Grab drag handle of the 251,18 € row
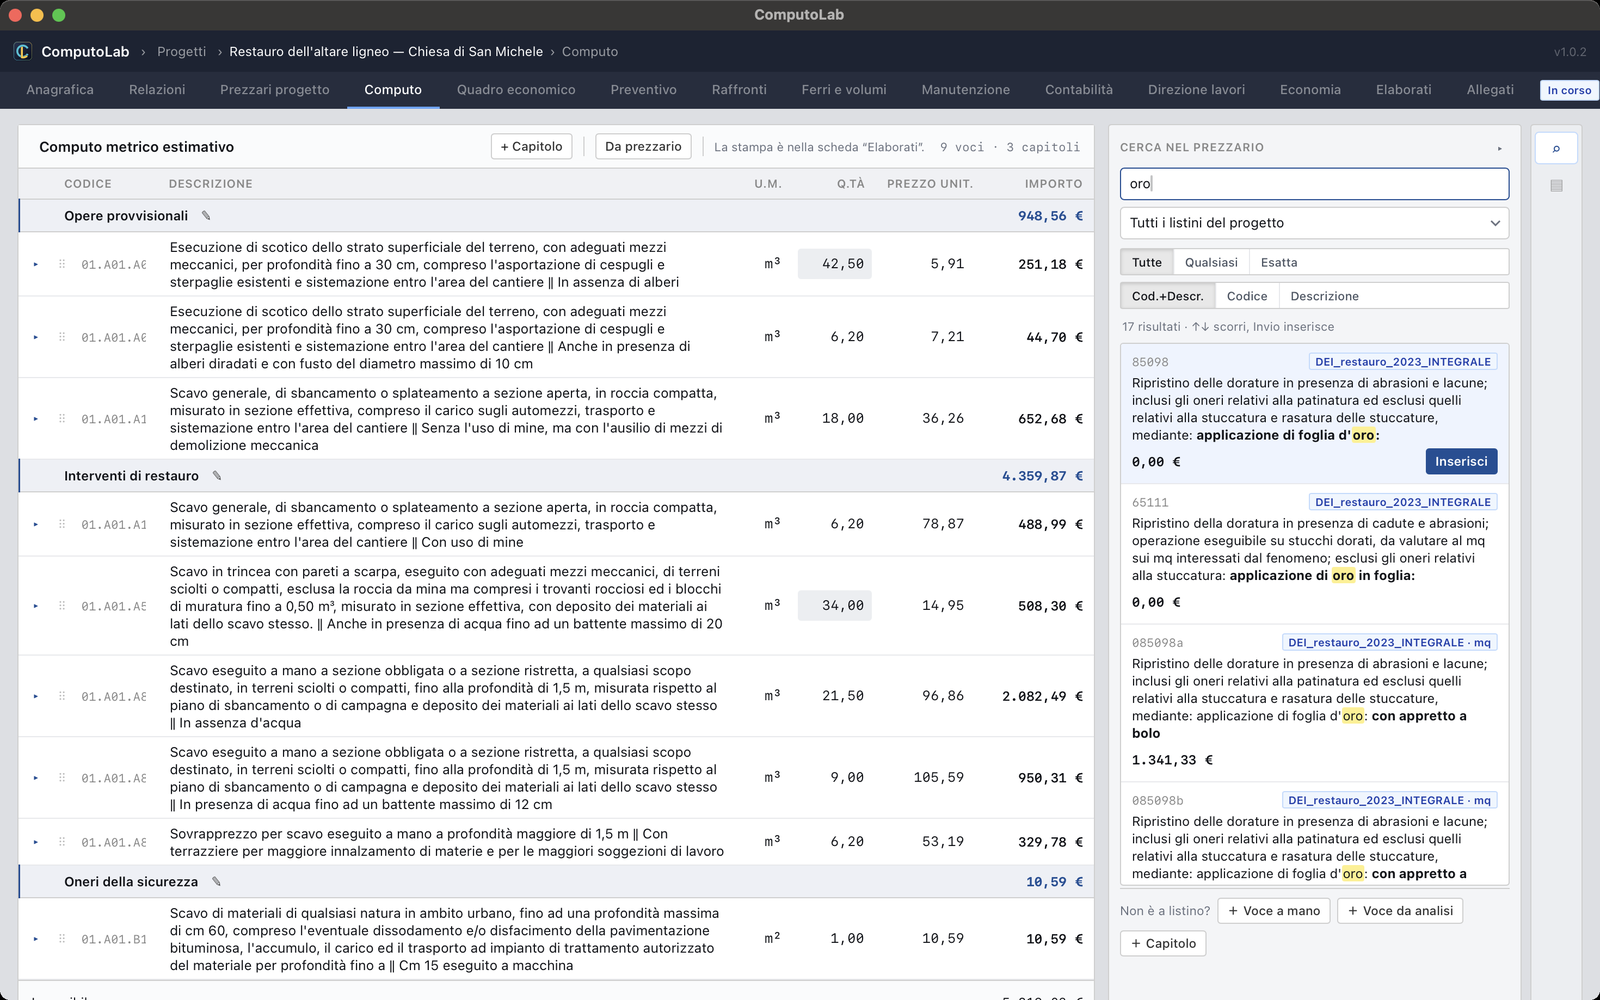The image size is (1600, 1000). 62,264
